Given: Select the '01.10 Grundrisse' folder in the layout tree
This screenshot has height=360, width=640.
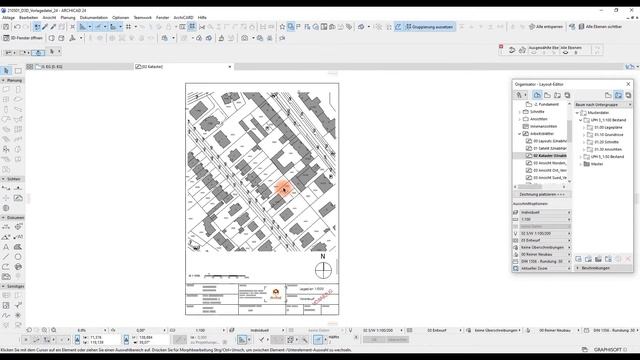Looking at the screenshot, I should click(605, 135).
